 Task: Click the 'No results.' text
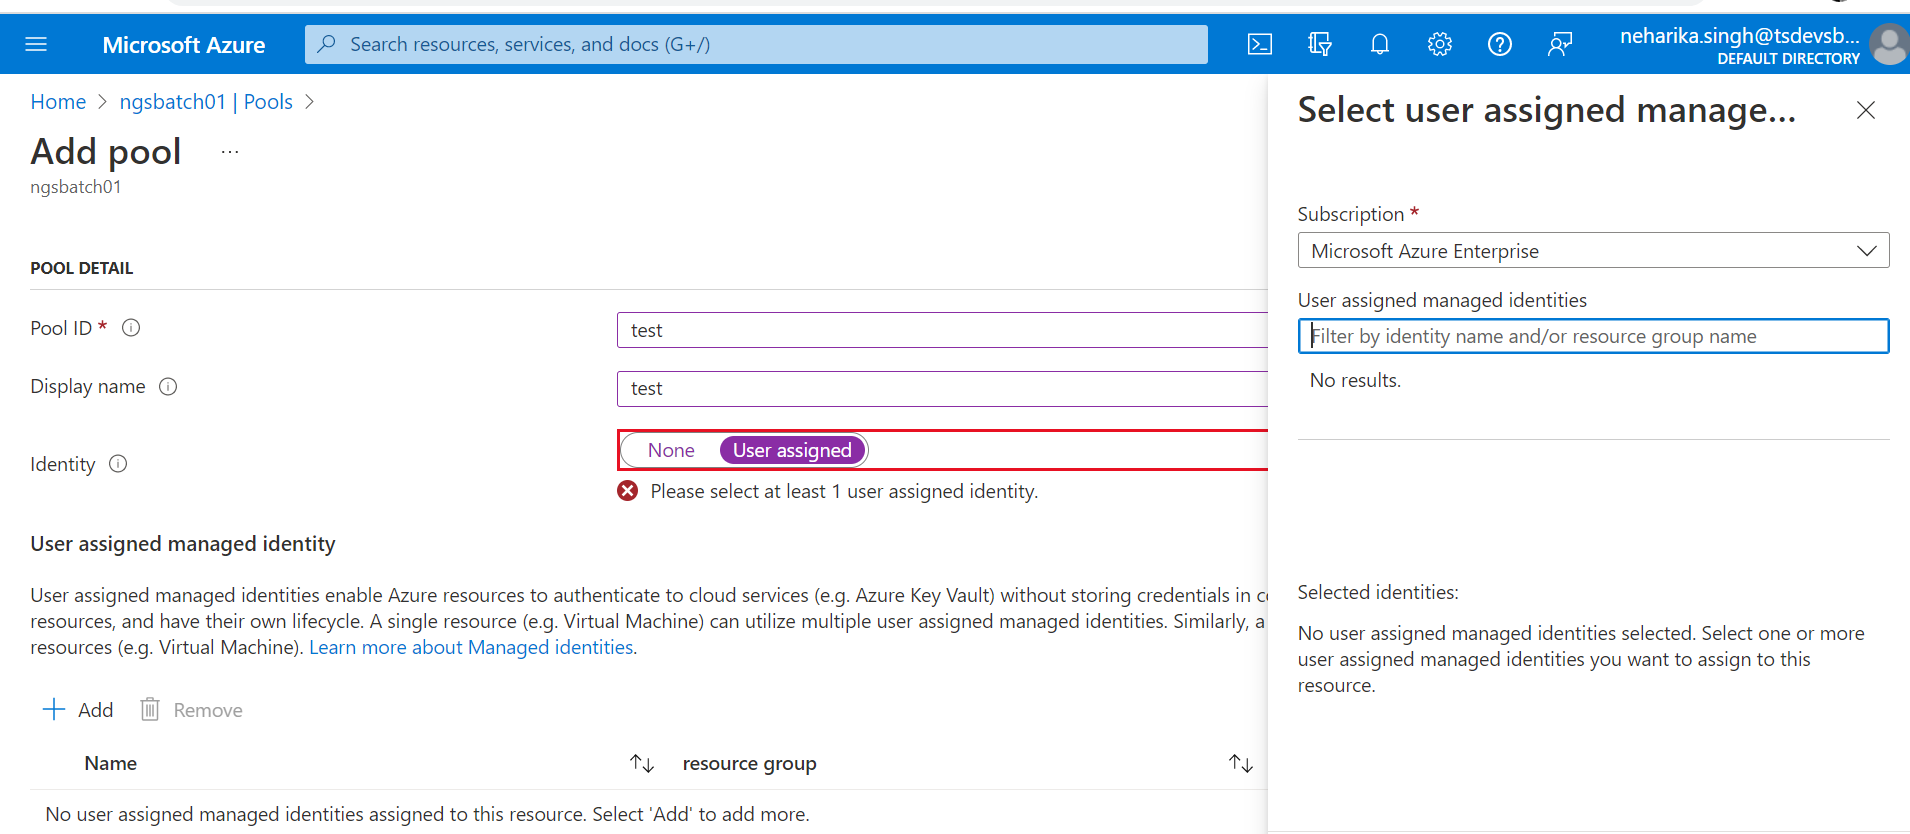click(1355, 381)
